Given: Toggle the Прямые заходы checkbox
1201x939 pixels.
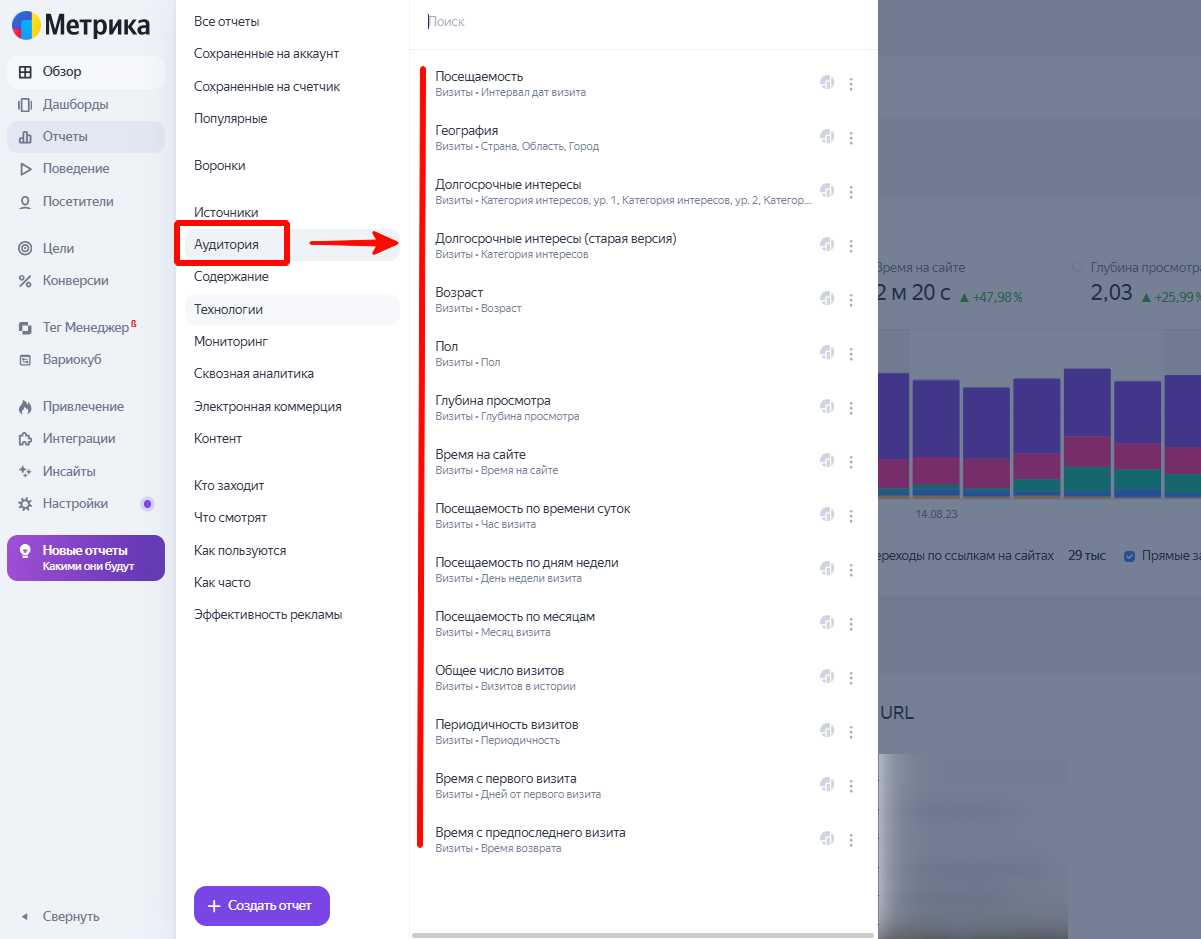Looking at the screenshot, I should (1130, 556).
